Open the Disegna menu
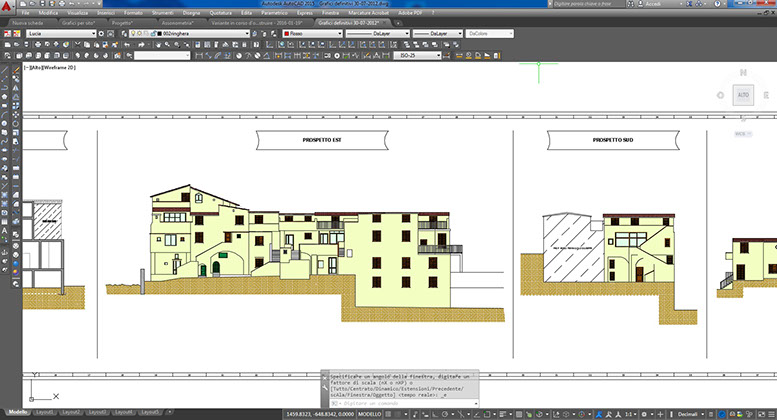777x420 pixels. tap(192, 13)
